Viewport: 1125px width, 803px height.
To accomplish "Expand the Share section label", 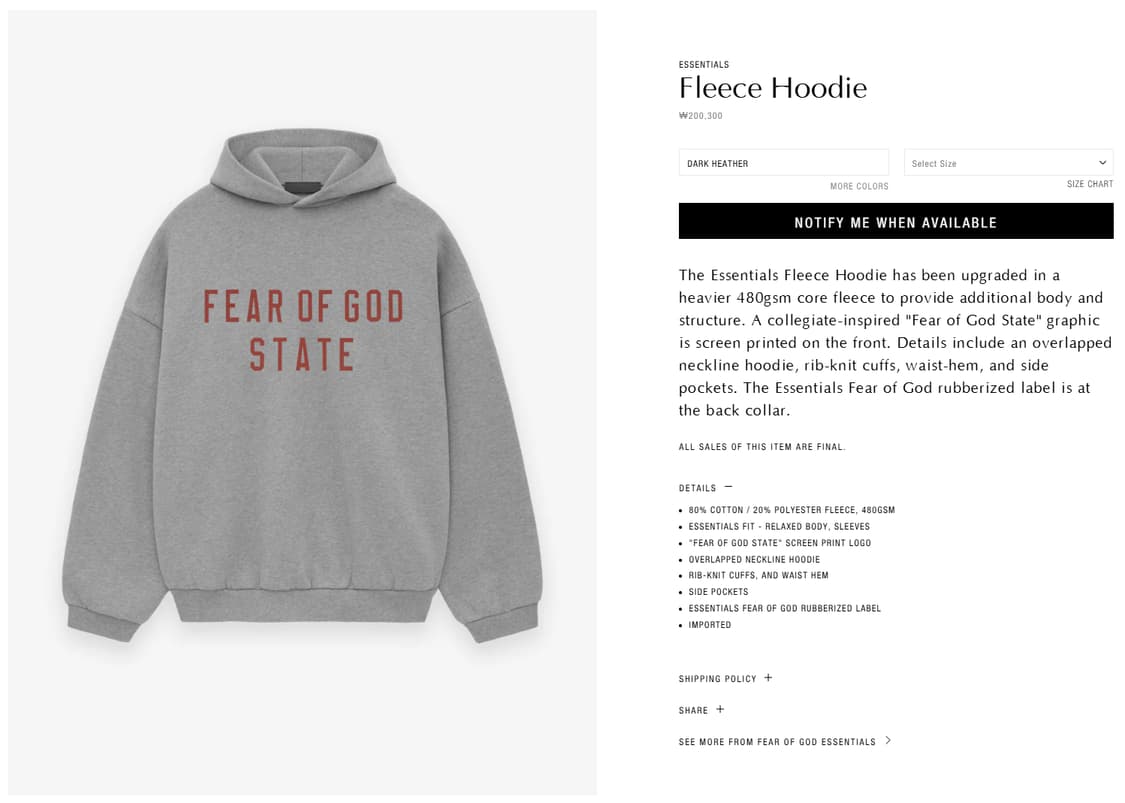I will click(x=693, y=711).
